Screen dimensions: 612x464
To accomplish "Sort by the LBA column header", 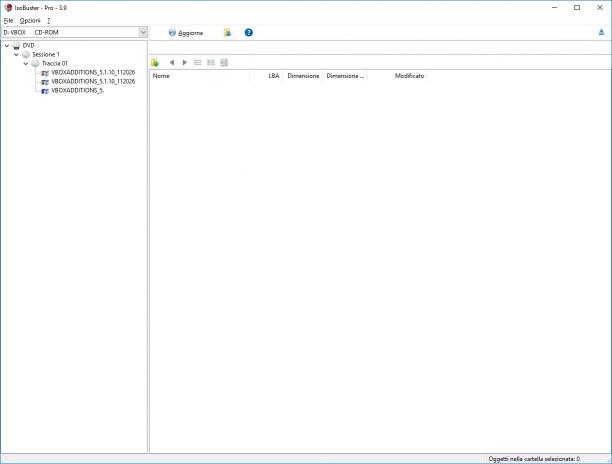I will tap(266, 76).
